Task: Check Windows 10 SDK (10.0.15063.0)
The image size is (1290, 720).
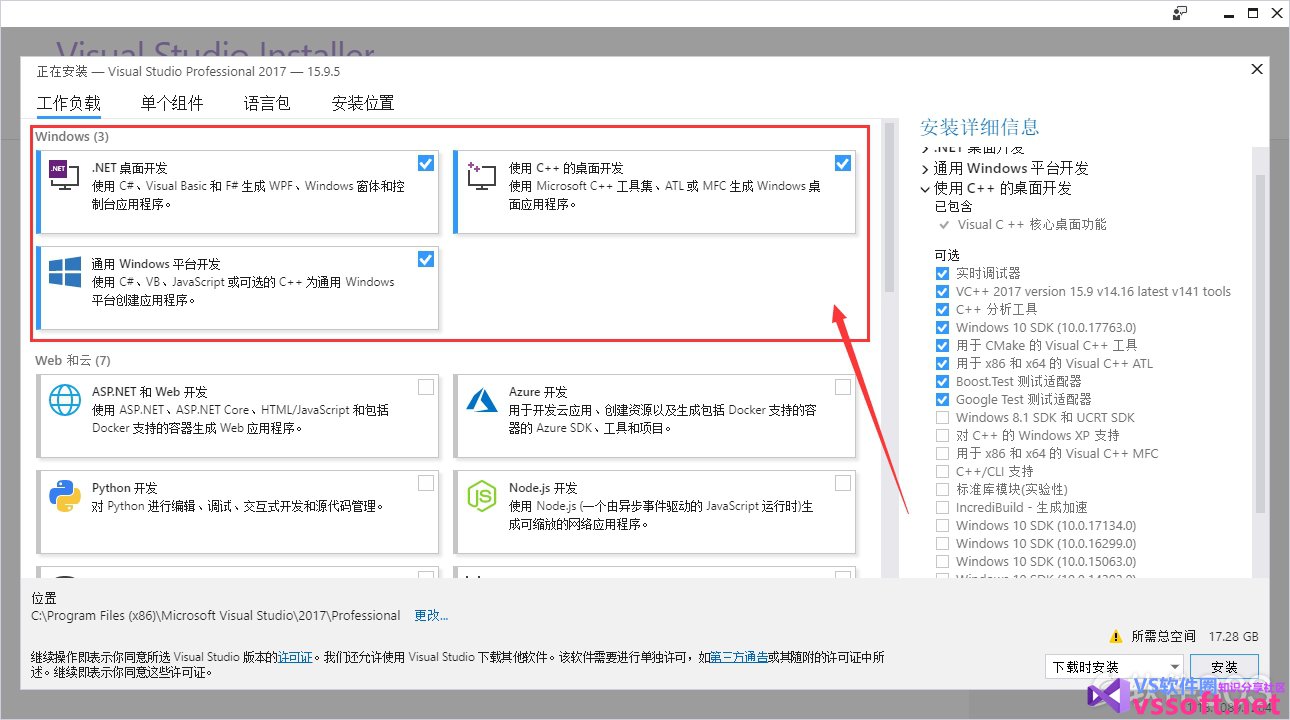Action: [x=942, y=561]
